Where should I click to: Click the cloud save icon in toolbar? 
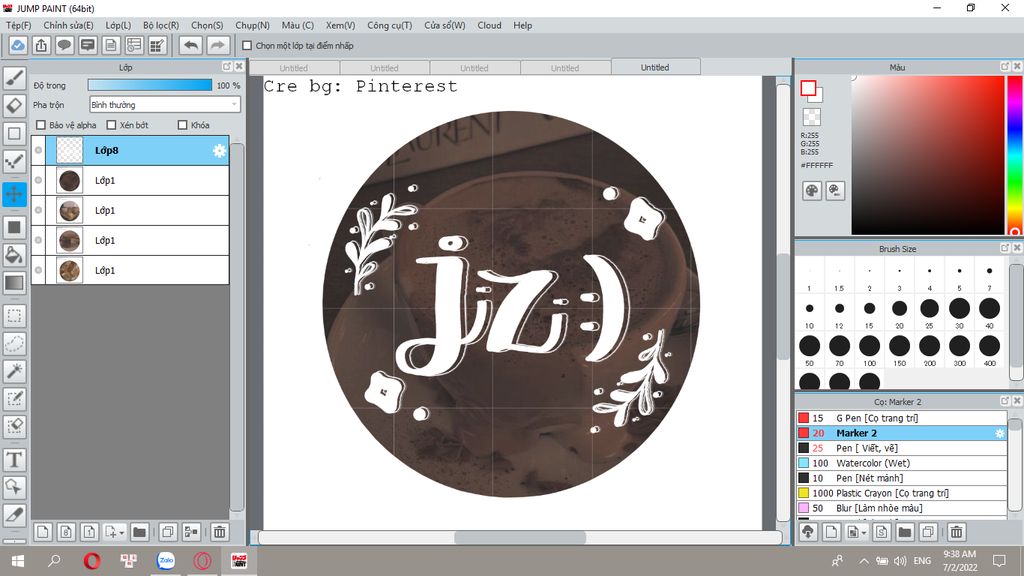(x=18, y=45)
